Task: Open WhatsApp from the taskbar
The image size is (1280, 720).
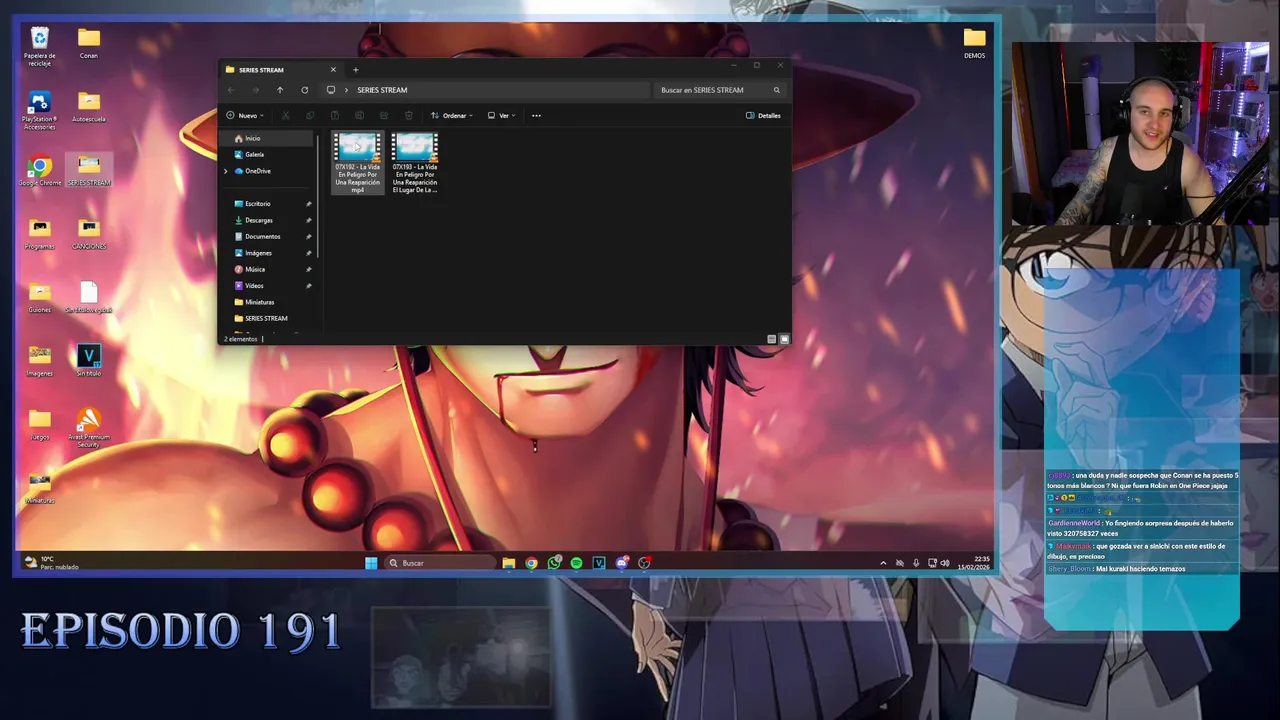Action: coord(554,563)
